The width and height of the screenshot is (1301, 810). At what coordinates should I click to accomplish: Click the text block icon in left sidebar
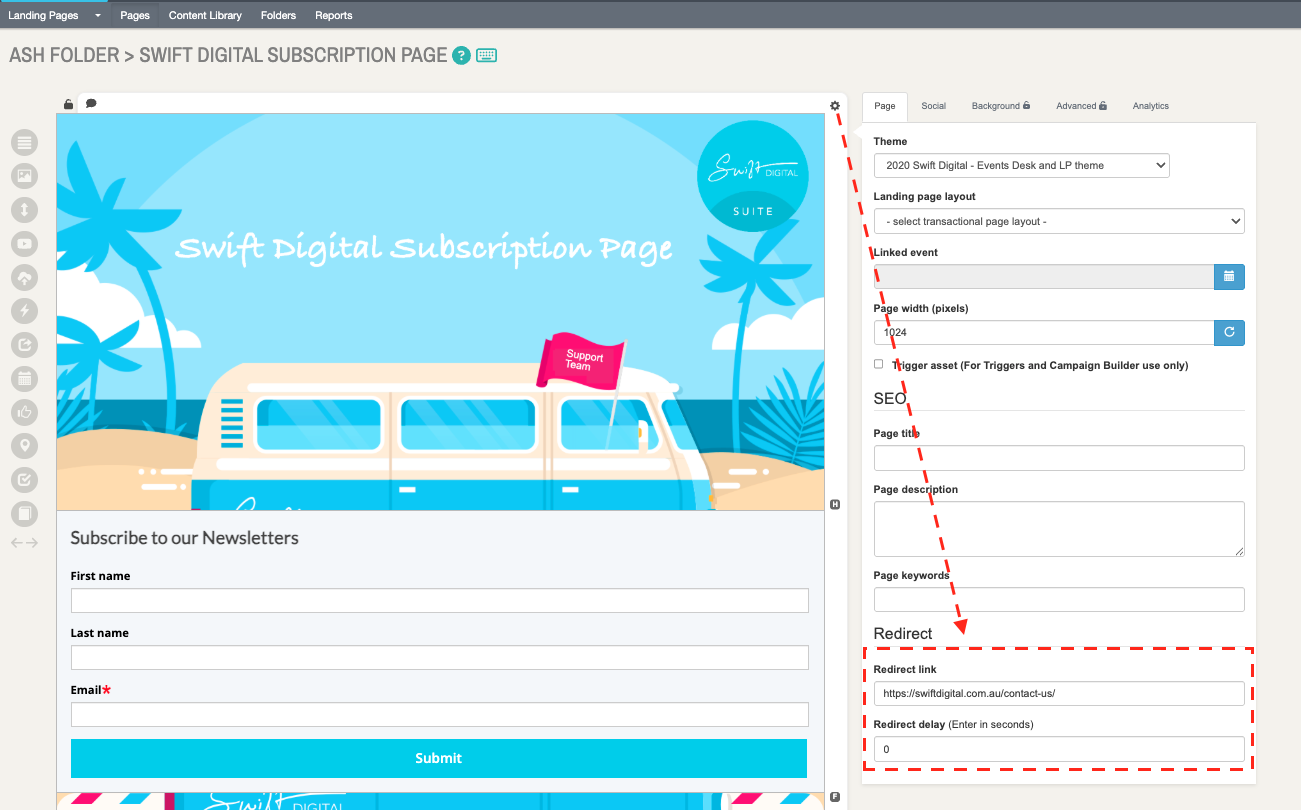[x=24, y=143]
